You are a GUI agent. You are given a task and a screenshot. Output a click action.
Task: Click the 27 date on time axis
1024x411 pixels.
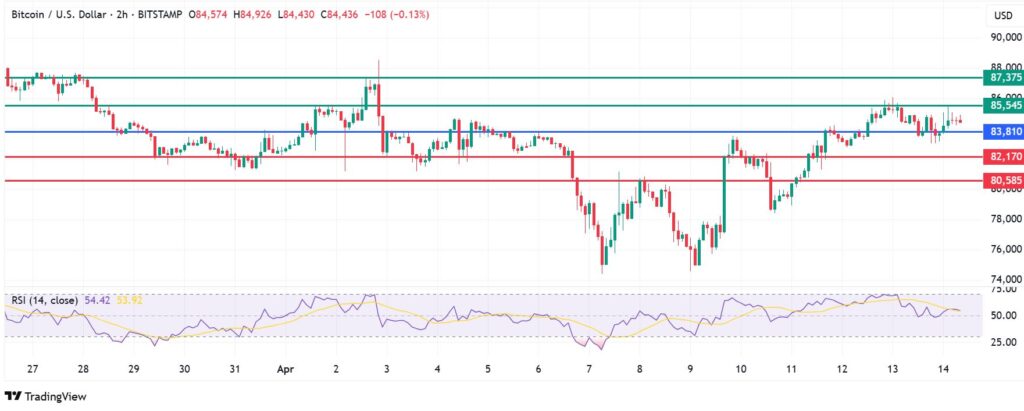click(x=33, y=369)
